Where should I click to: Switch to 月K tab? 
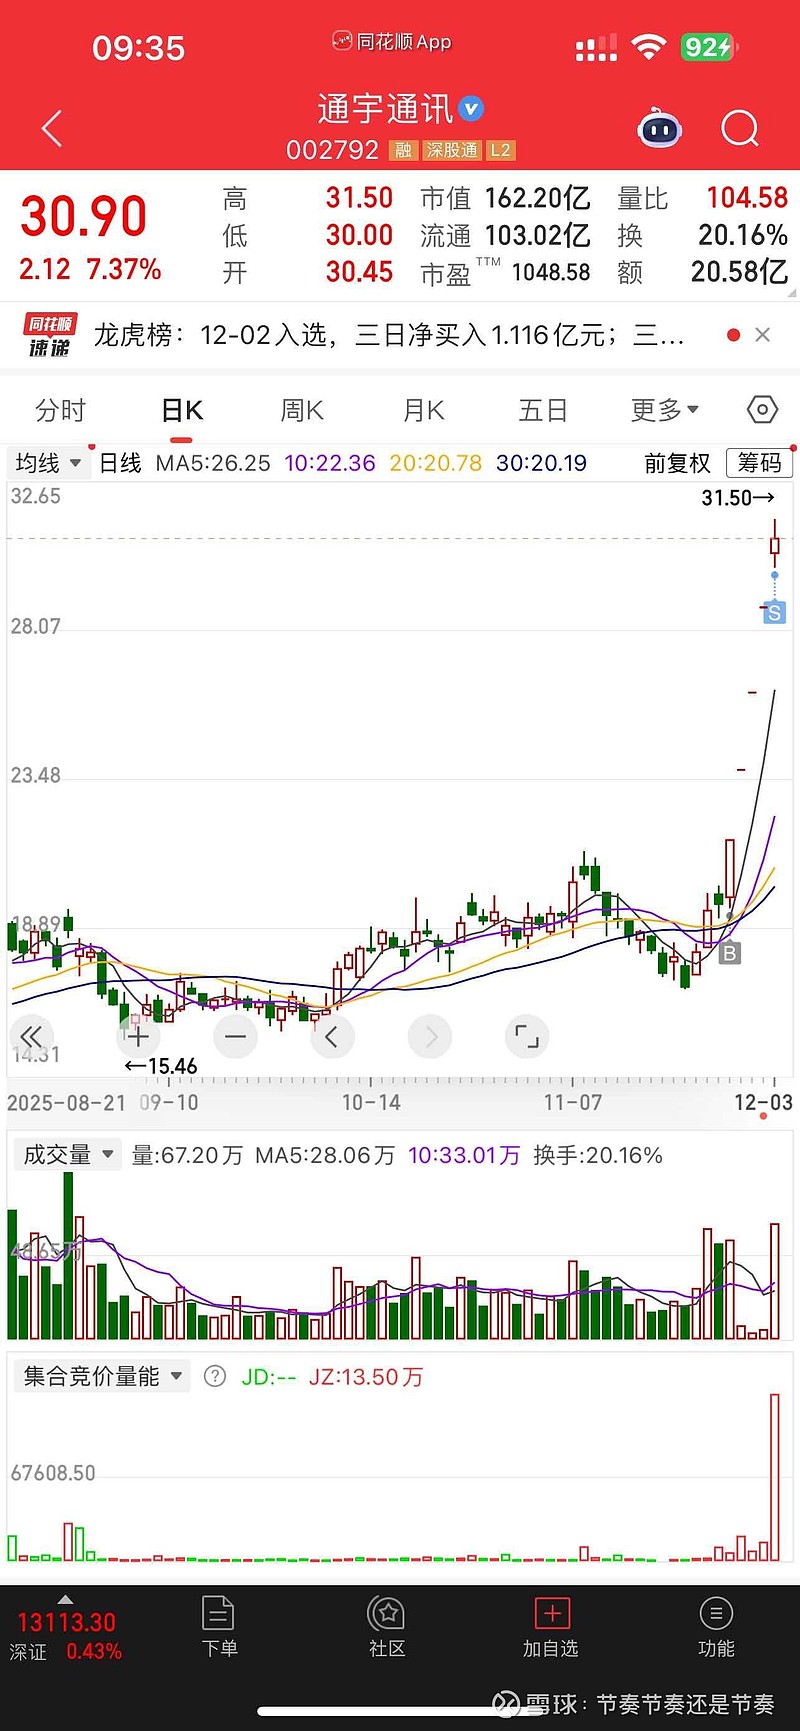tap(423, 410)
